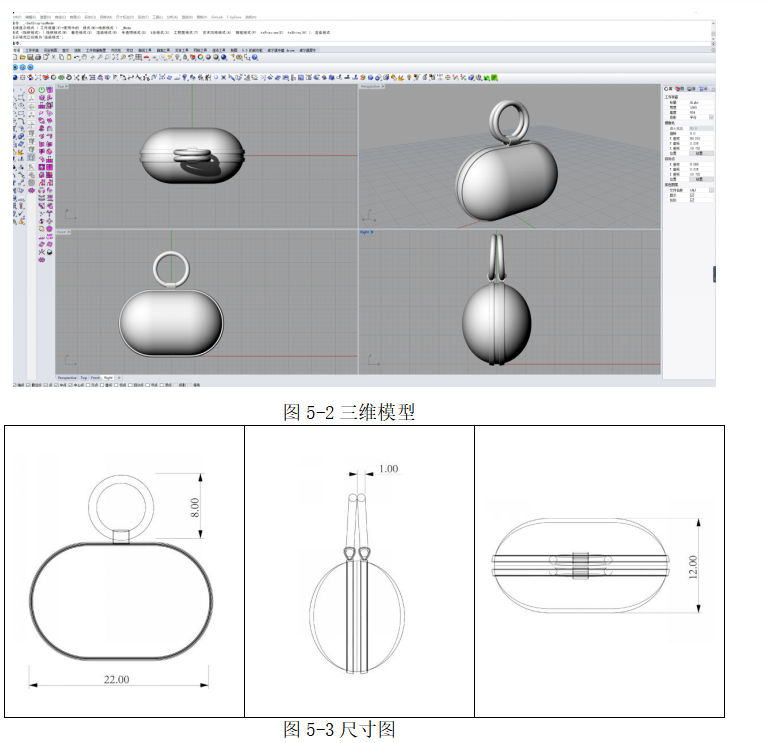Click the color wheel properties icon

tap(200, 57)
